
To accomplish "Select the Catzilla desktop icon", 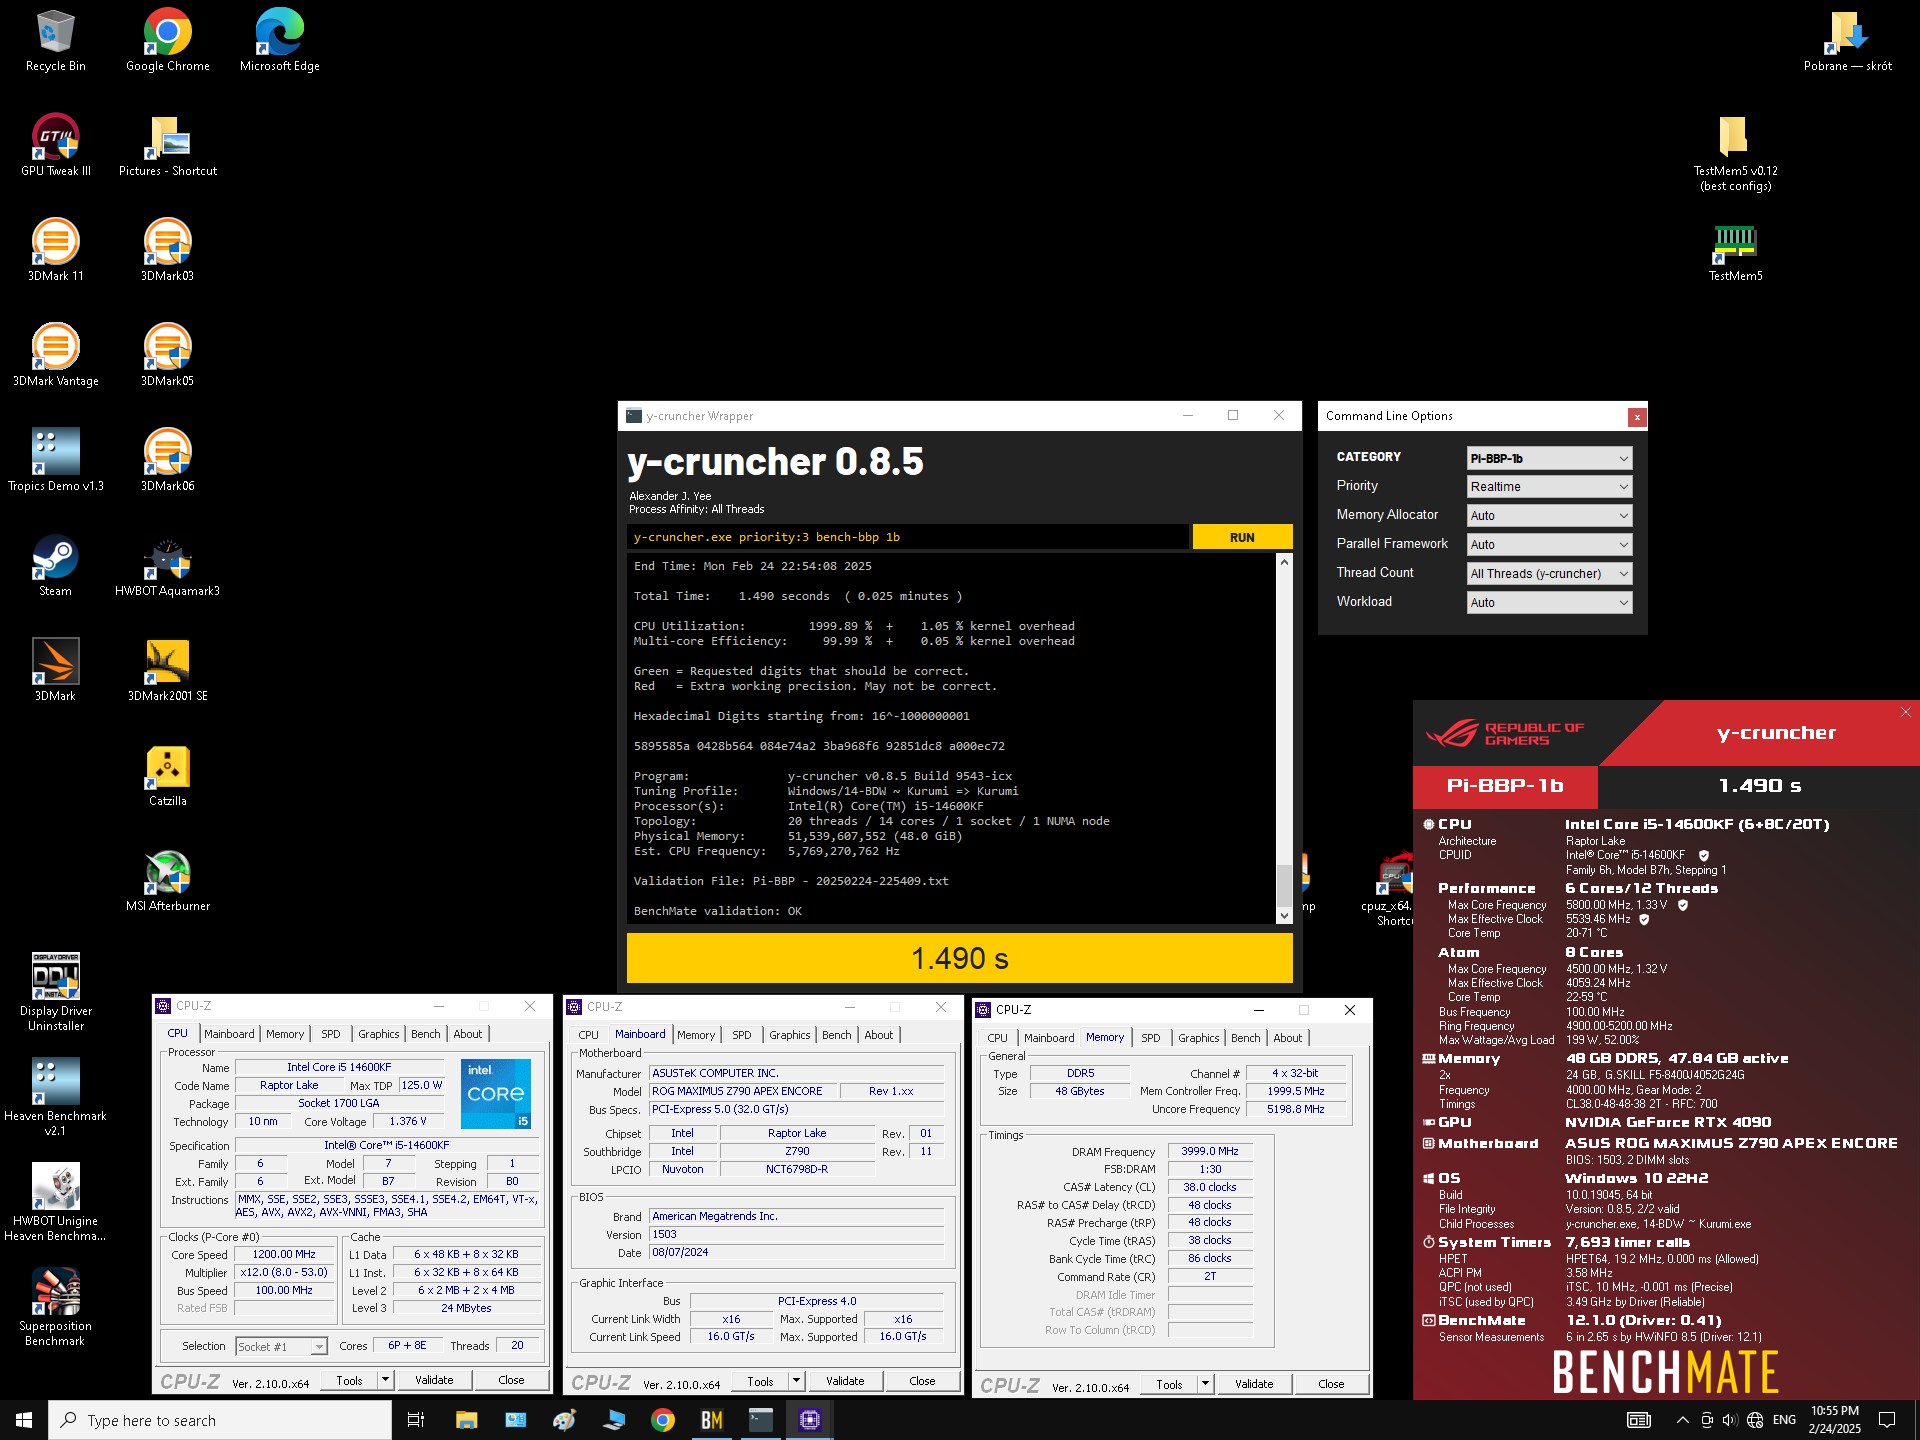I will point(168,777).
